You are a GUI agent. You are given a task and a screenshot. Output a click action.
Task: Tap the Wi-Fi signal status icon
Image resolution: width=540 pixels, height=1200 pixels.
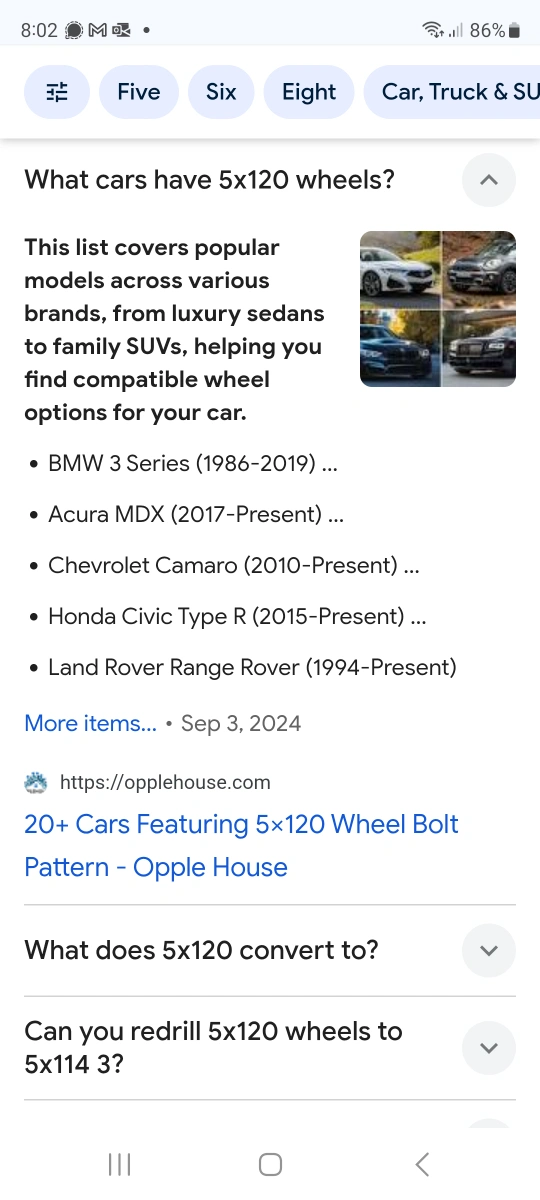tap(433, 30)
